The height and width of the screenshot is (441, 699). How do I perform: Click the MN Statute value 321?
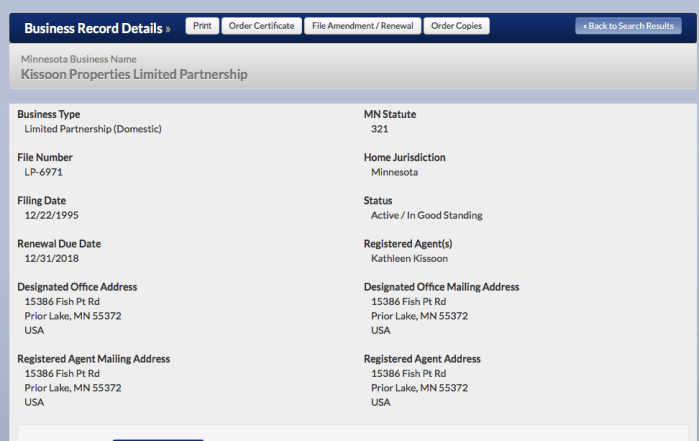pos(380,129)
